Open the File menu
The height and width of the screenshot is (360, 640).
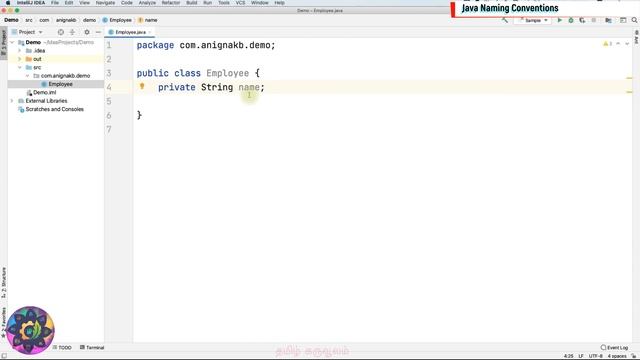tap(55, 3)
